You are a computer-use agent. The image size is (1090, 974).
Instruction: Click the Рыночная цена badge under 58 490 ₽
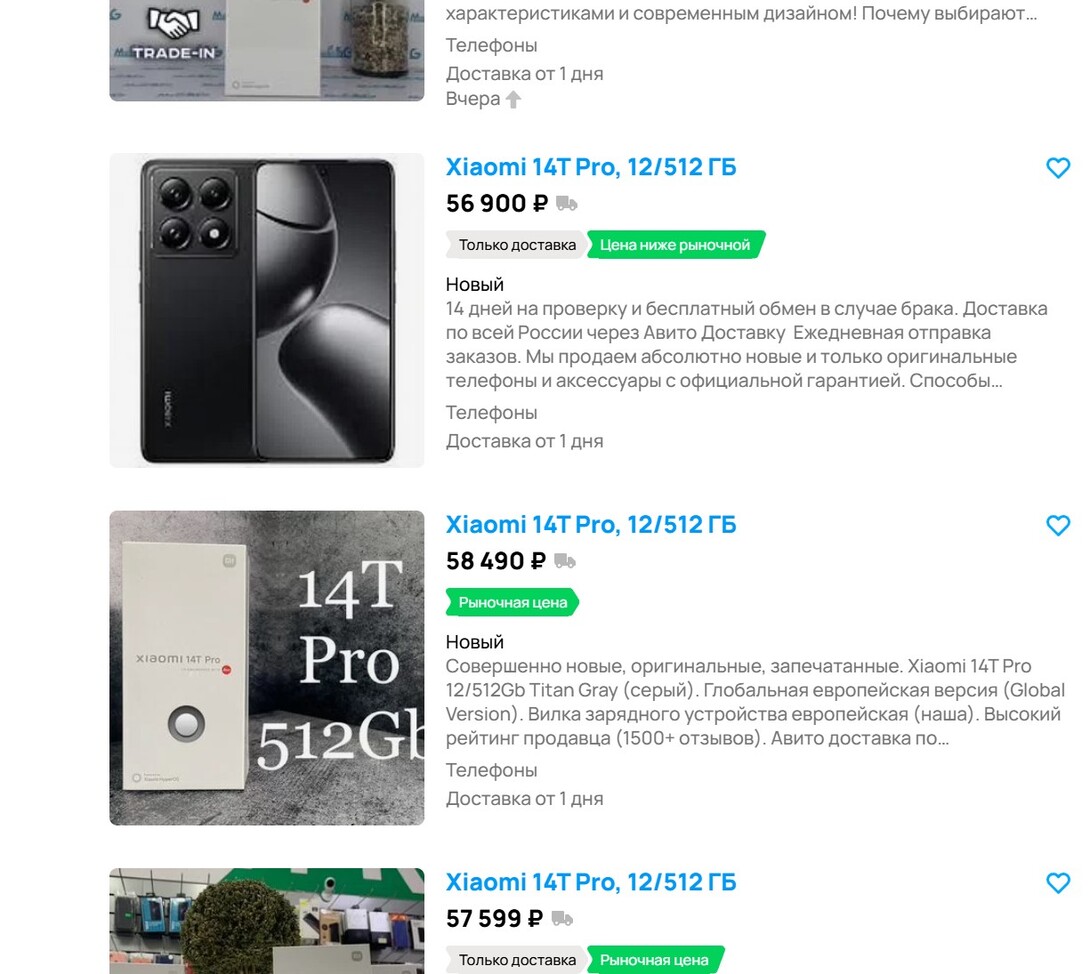point(512,602)
